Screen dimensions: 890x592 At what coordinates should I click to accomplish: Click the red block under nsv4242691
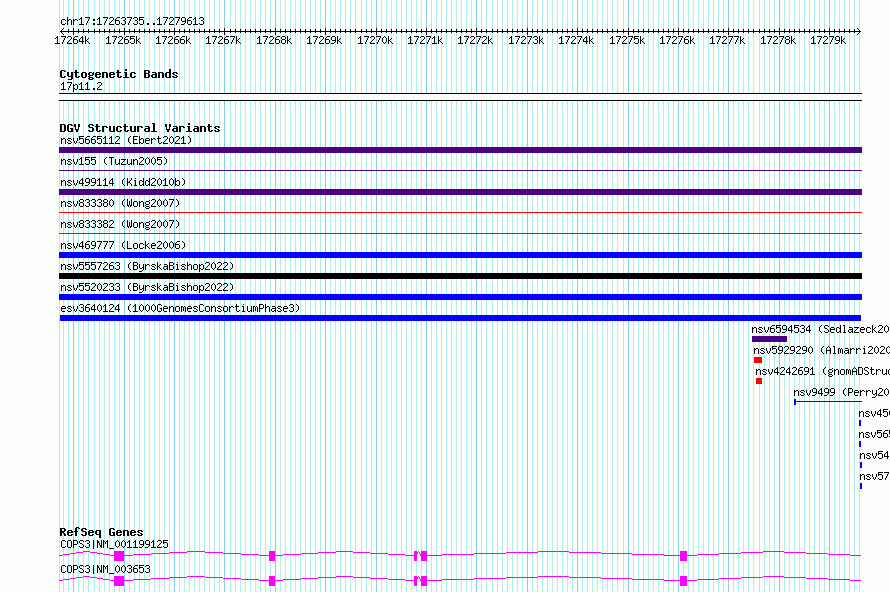point(759,381)
